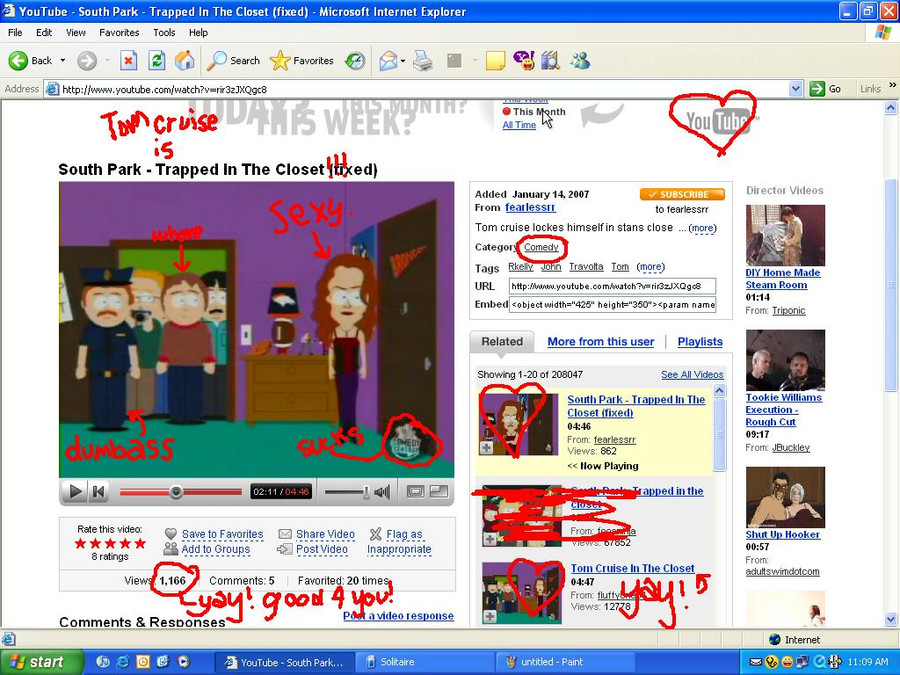This screenshot has width=900, height=675.
Task: Click the Mail envelope toolbar icon
Action: 388,60
